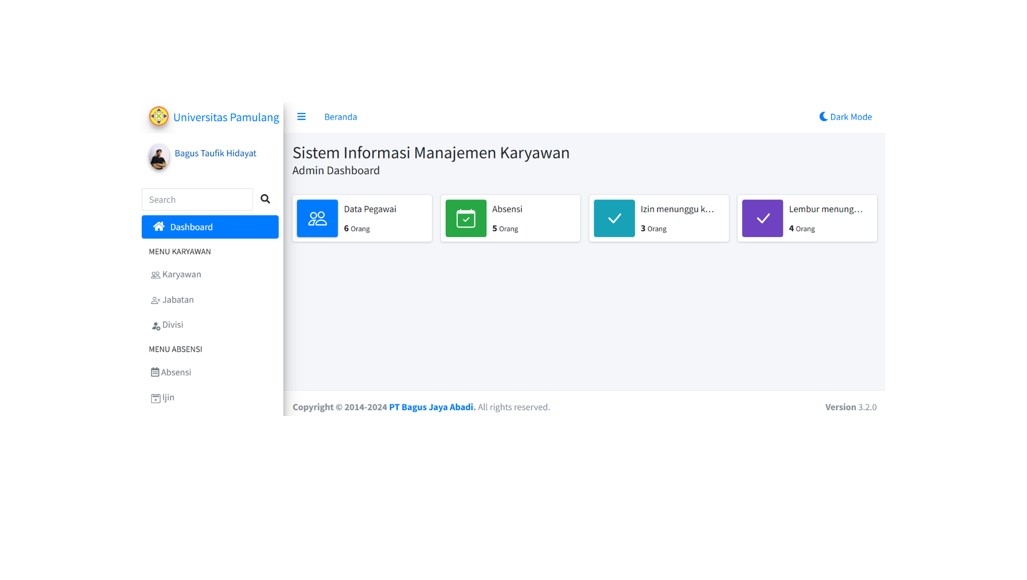Click the Universitas Pamulang logo icon

[159, 117]
